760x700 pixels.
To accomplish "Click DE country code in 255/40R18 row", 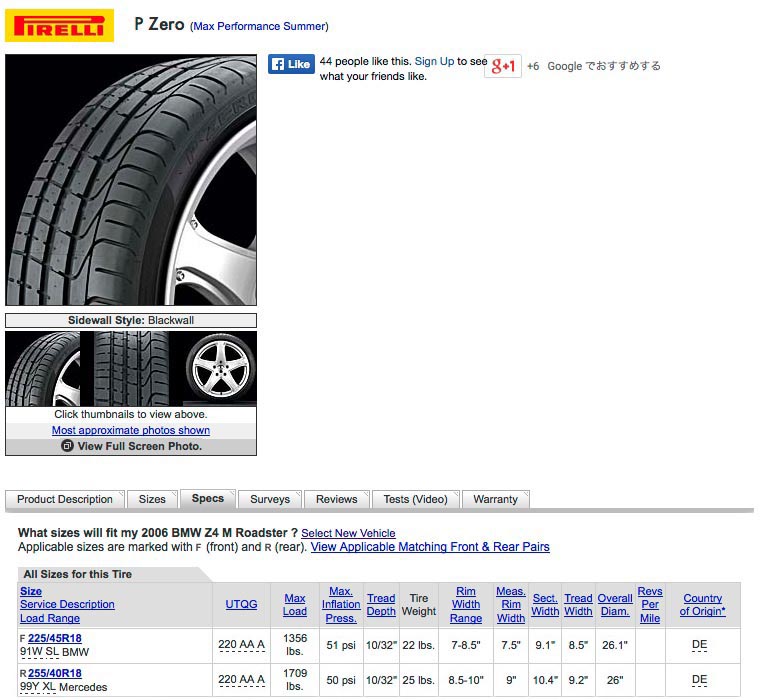I will point(699,680).
